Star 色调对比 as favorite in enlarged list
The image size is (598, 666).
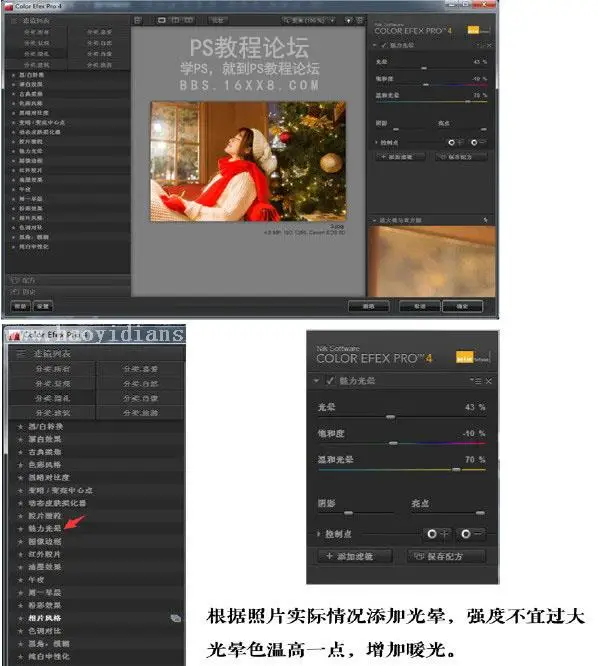click(20, 631)
